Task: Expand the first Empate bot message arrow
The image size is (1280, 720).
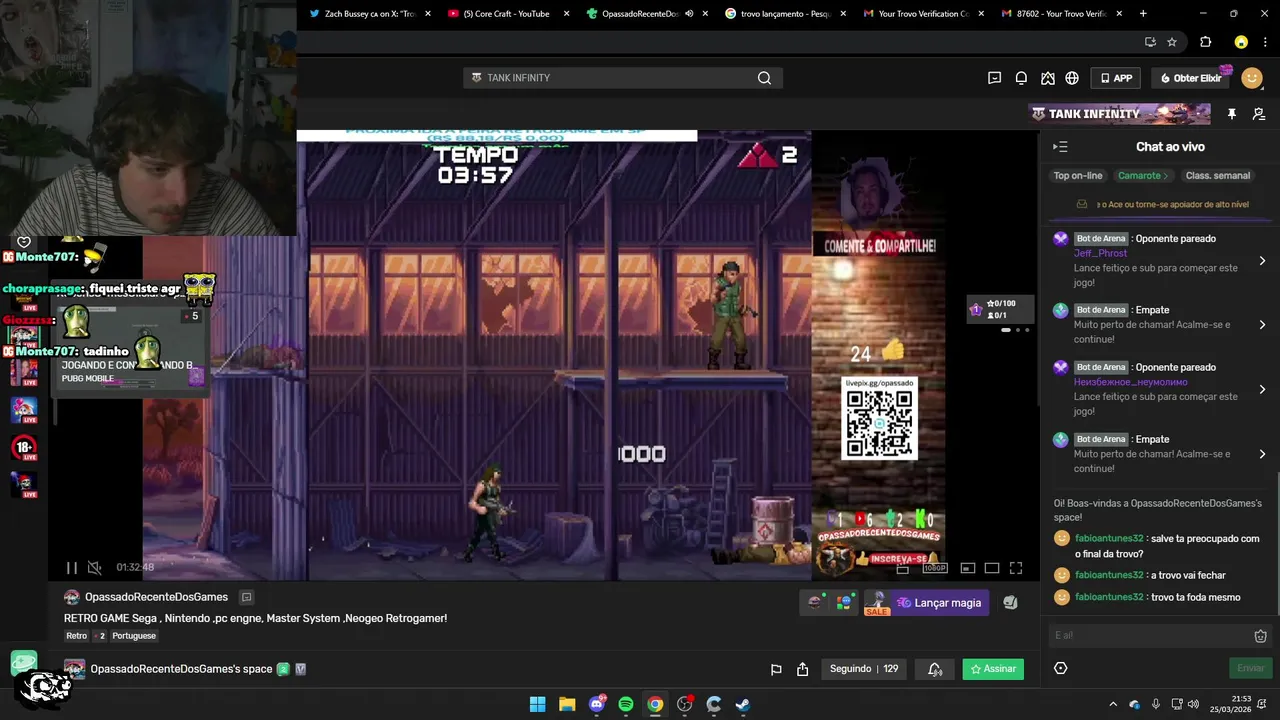Action: (1262, 325)
